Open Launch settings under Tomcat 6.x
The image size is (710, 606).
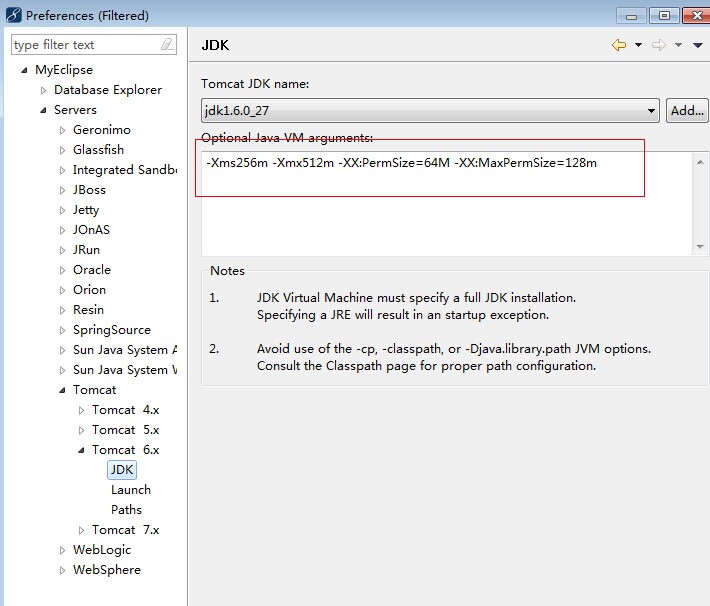pyautogui.click(x=131, y=490)
